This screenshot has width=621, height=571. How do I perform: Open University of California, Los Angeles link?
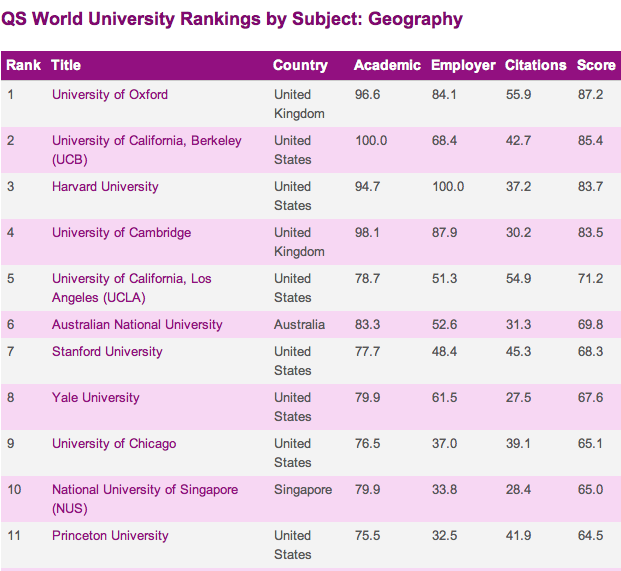point(131,288)
